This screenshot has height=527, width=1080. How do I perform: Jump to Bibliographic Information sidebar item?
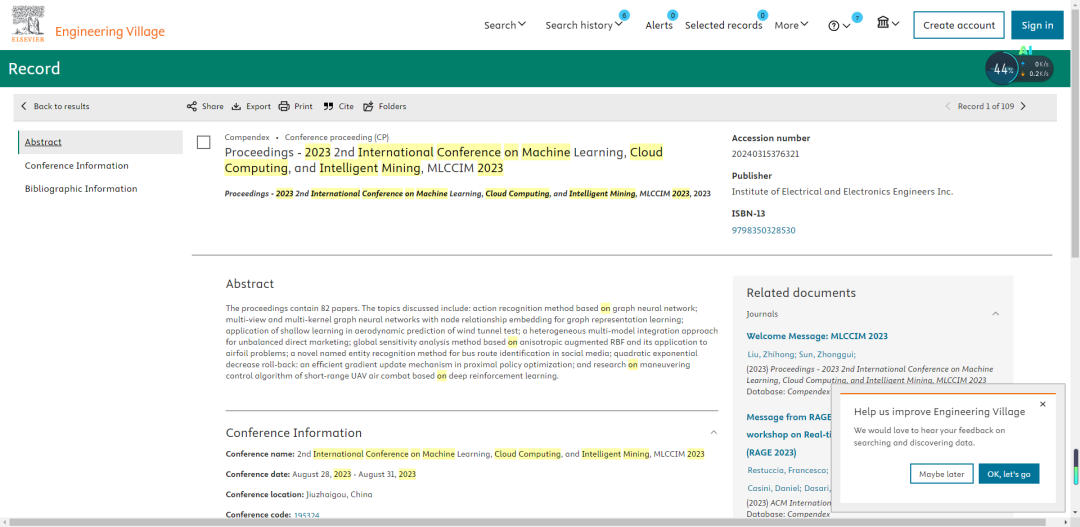(81, 189)
